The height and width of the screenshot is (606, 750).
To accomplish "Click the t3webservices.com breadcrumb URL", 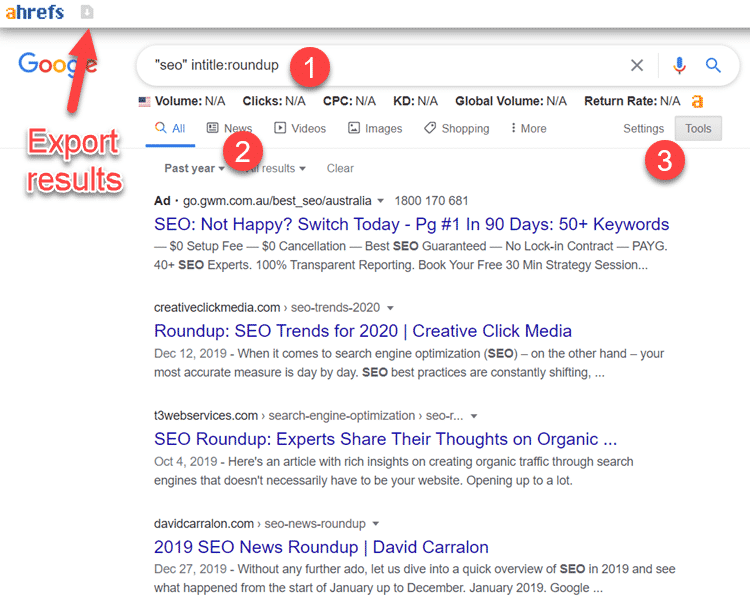I will point(309,416).
